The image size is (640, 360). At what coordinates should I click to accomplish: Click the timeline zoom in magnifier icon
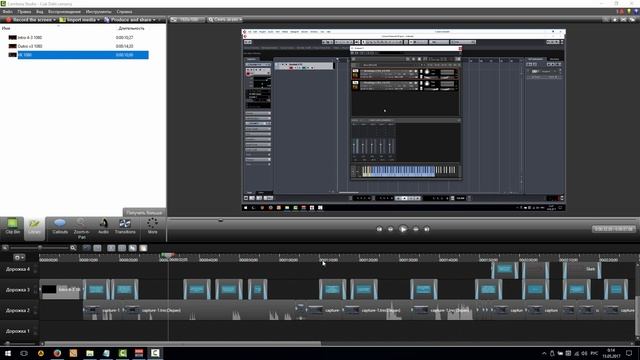click(73, 248)
